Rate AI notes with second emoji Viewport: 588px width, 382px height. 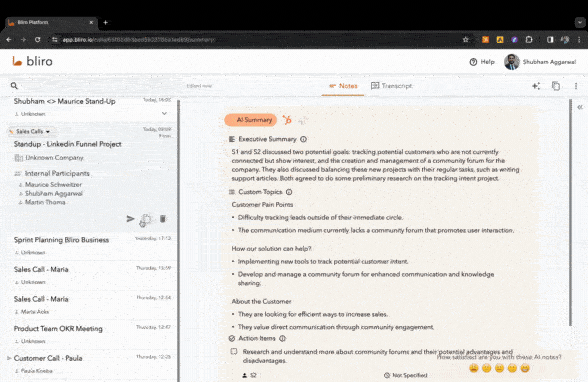[486, 368]
